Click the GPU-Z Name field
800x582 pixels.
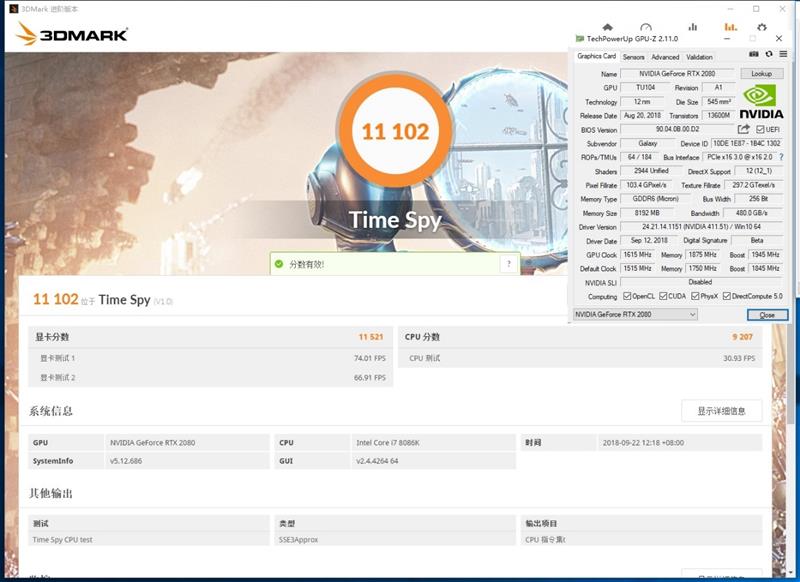pos(677,73)
